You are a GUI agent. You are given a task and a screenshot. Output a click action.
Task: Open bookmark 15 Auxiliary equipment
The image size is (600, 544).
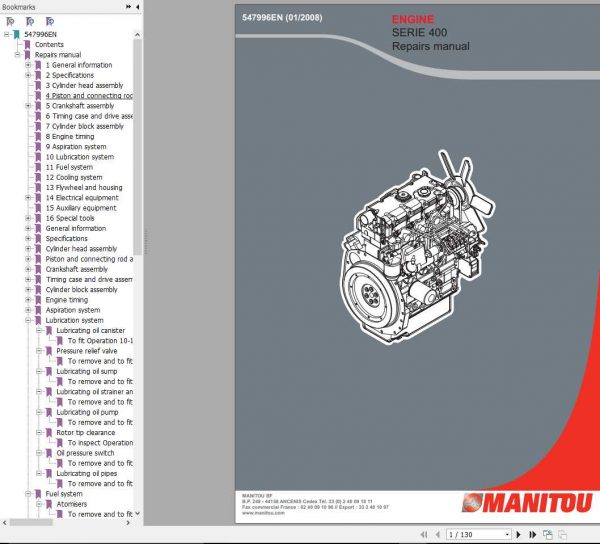point(81,208)
